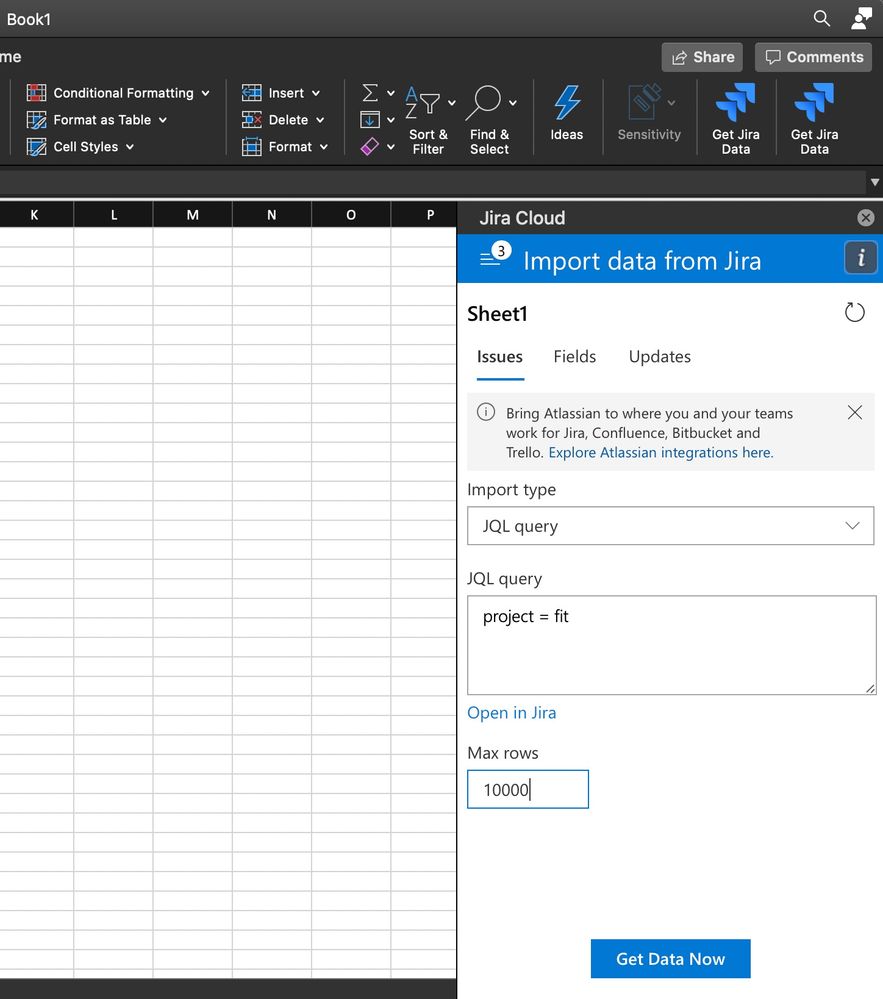Click the Max rows input field
The height and width of the screenshot is (999, 883).
(x=528, y=789)
